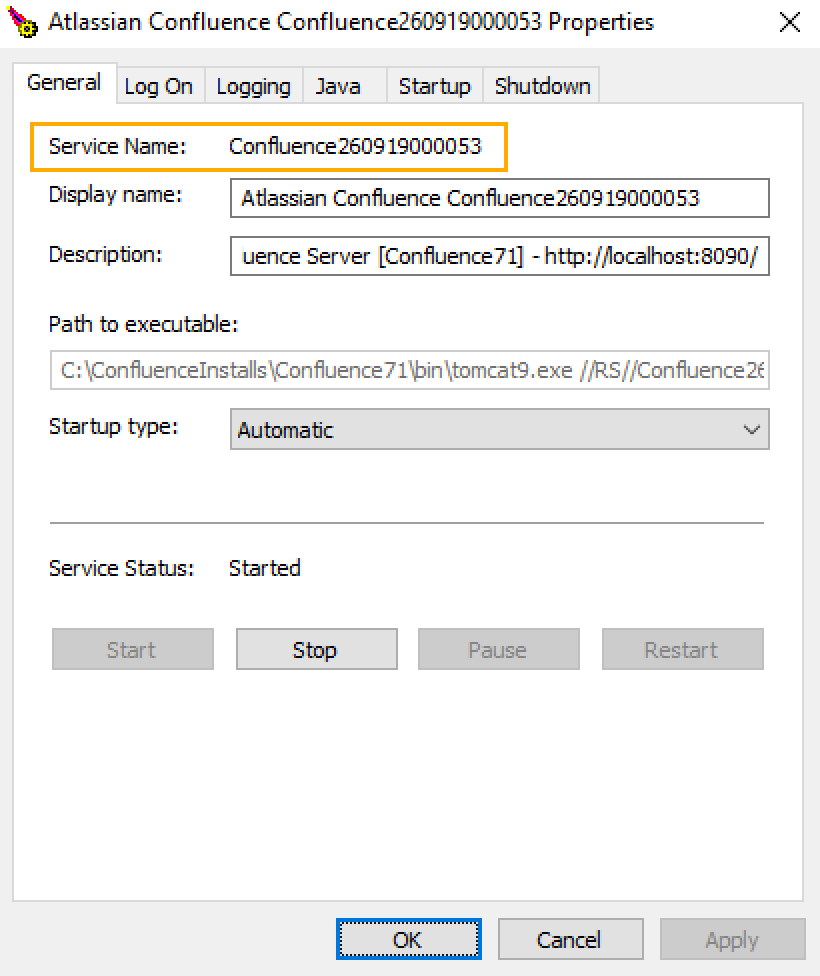
Task: Click the Pause button
Action: (497, 650)
